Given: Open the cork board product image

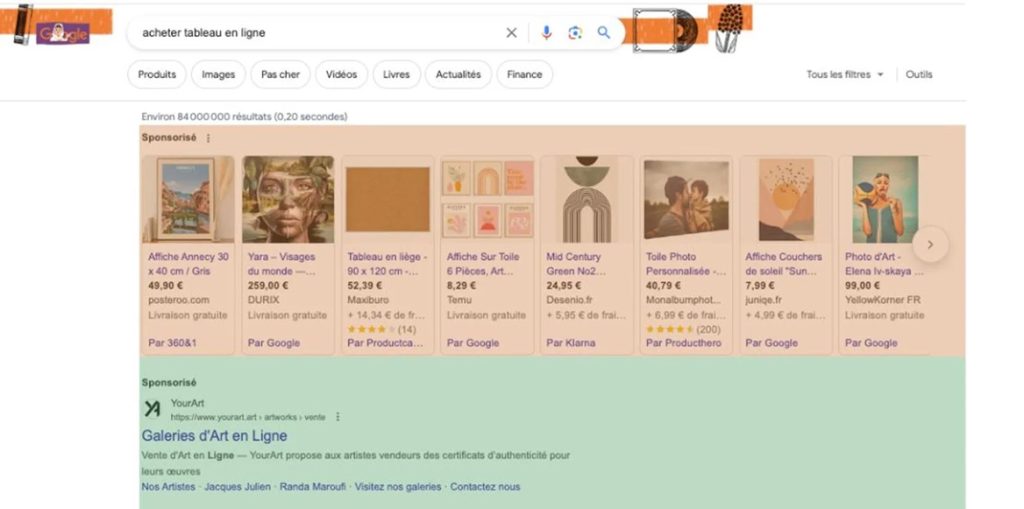Looking at the screenshot, I should tap(388, 199).
